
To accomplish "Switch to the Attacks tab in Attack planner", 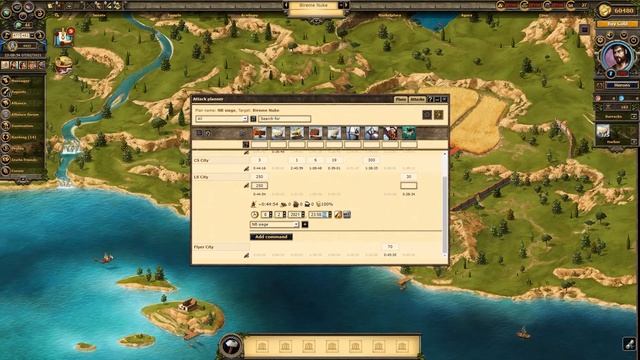I will [417, 99].
